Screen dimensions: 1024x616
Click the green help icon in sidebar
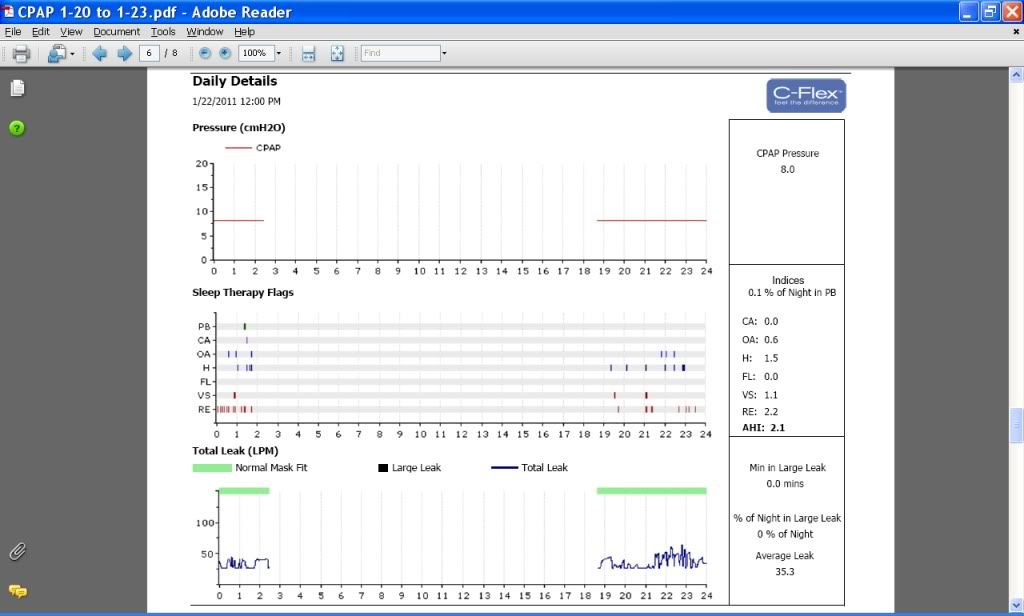click(x=17, y=127)
